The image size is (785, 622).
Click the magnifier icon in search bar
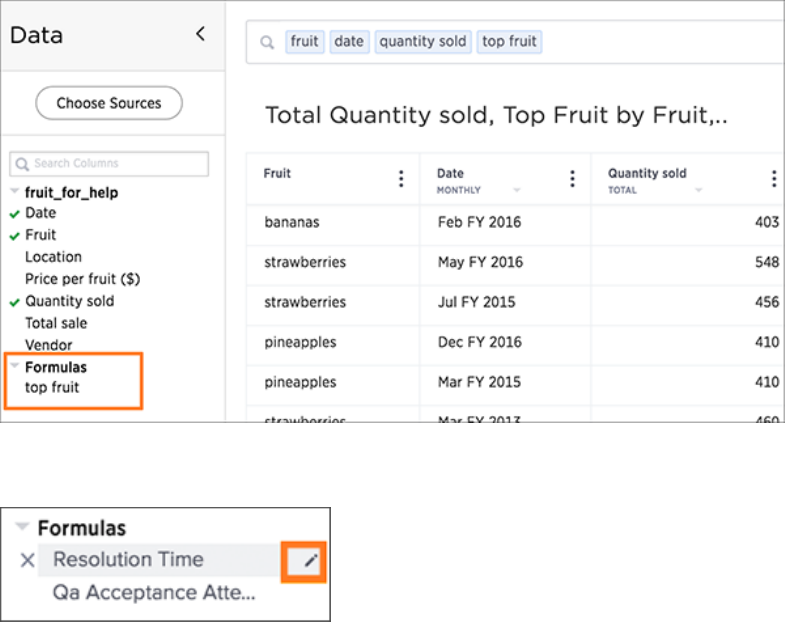[x=267, y=43]
